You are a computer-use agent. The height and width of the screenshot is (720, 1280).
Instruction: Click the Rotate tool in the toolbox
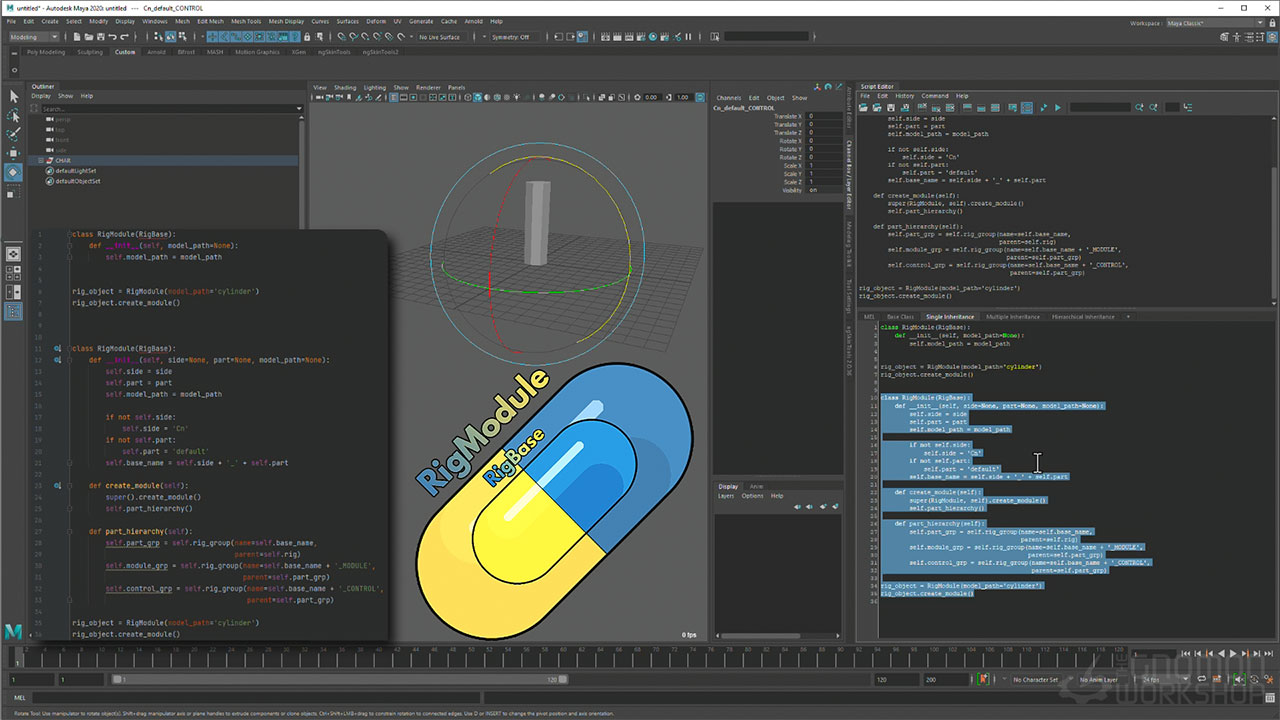pos(14,172)
